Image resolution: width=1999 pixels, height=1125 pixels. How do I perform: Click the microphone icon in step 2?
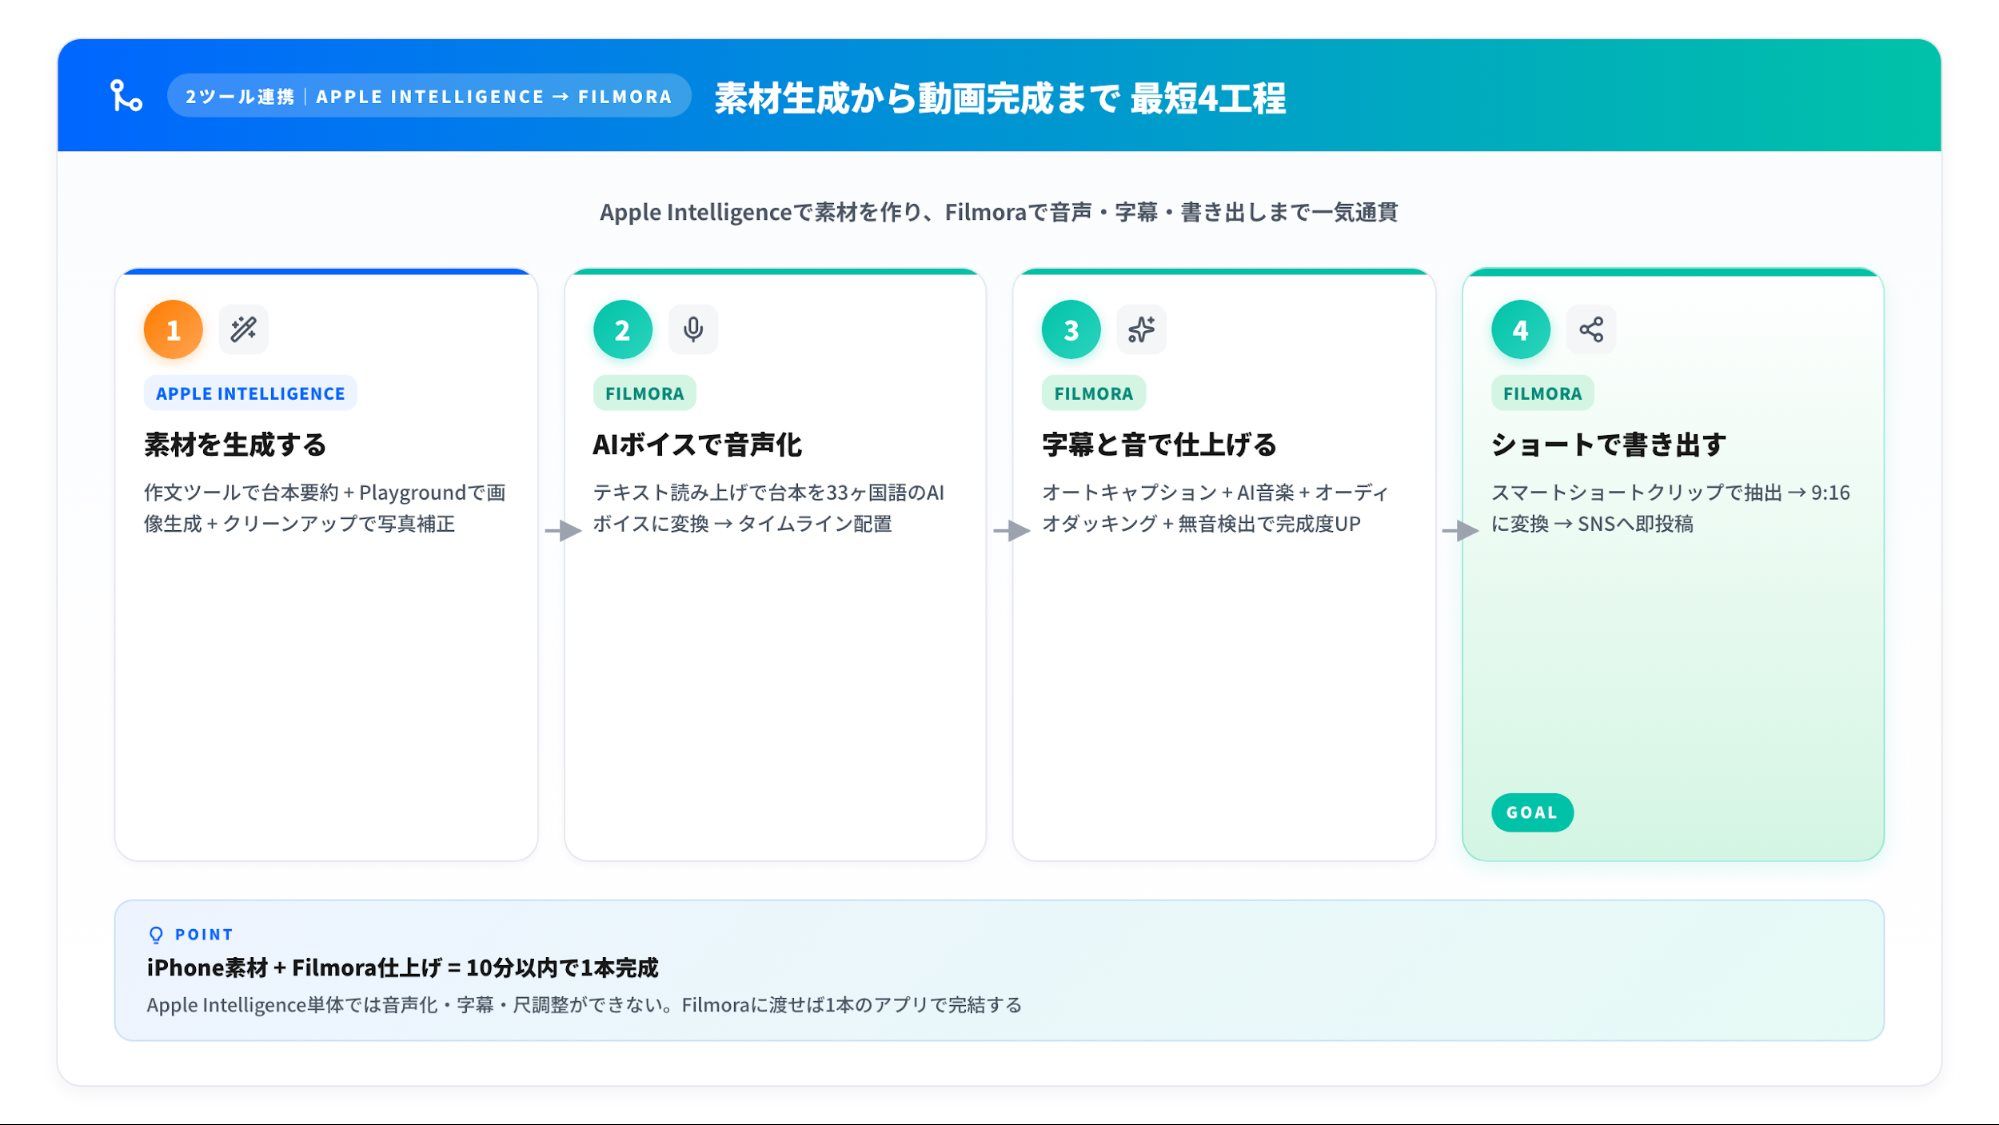coord(693,329)
